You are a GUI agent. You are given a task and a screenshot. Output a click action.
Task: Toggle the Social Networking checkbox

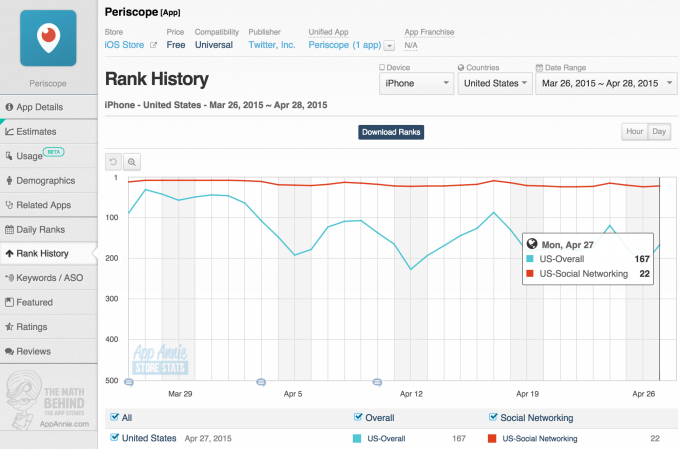(494, 418)
